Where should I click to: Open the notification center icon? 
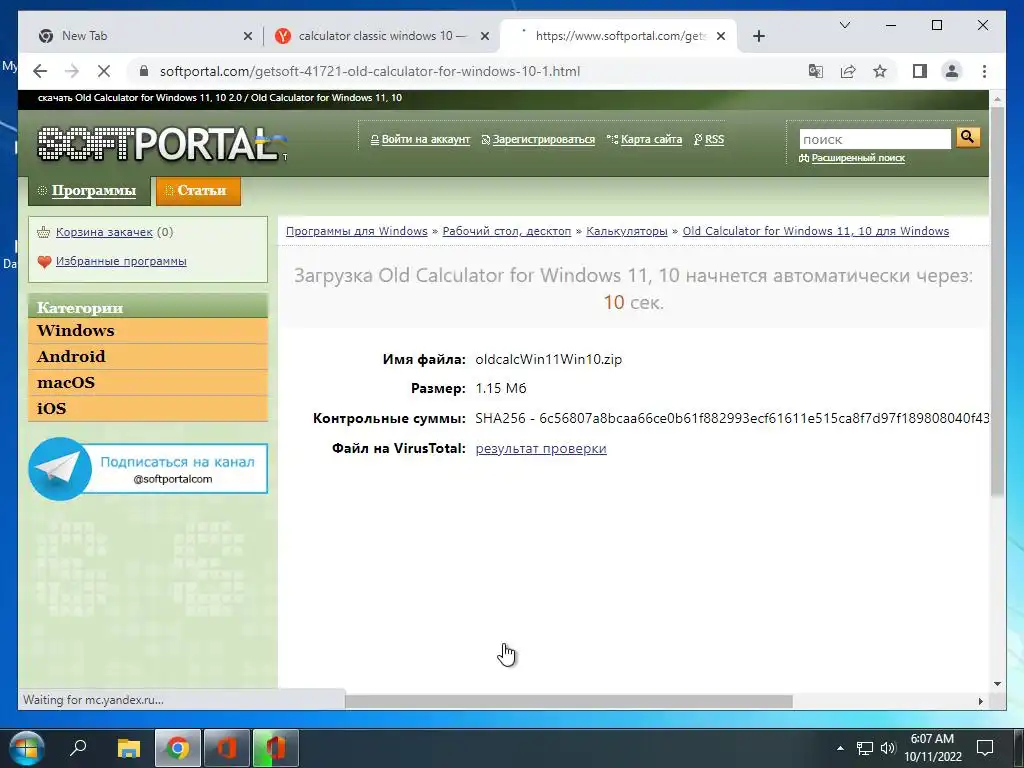coord(985,748)
